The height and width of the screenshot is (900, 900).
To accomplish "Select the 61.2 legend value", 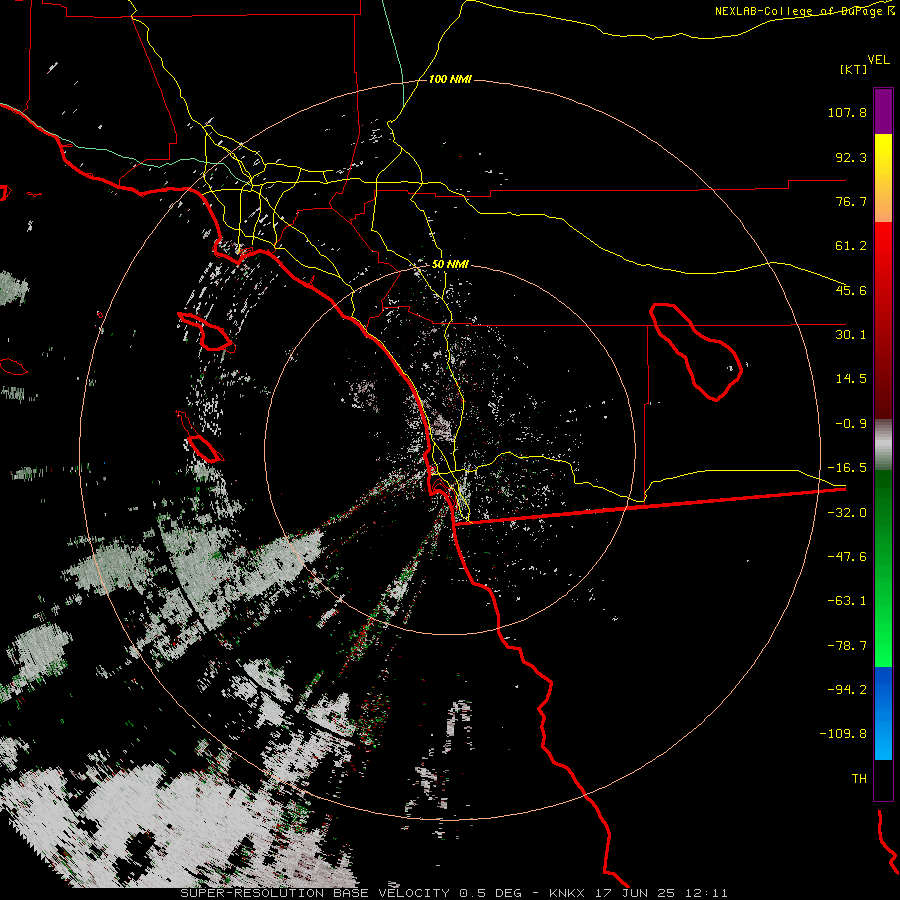I will click(851, 246).
